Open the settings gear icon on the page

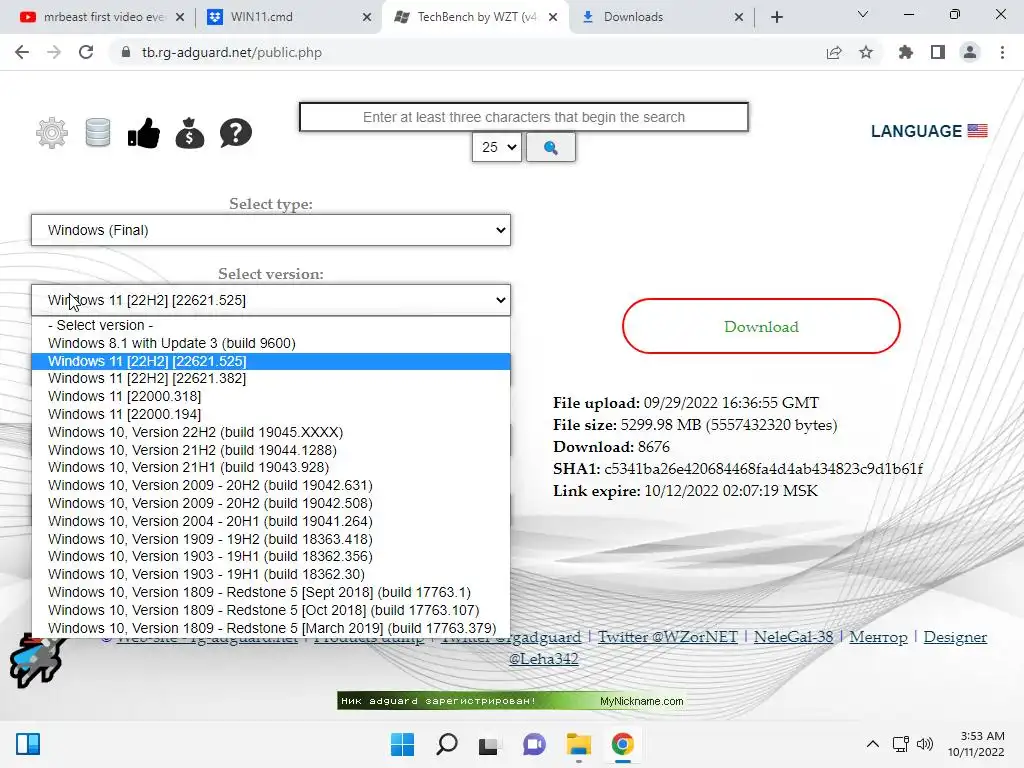(52, 133)
